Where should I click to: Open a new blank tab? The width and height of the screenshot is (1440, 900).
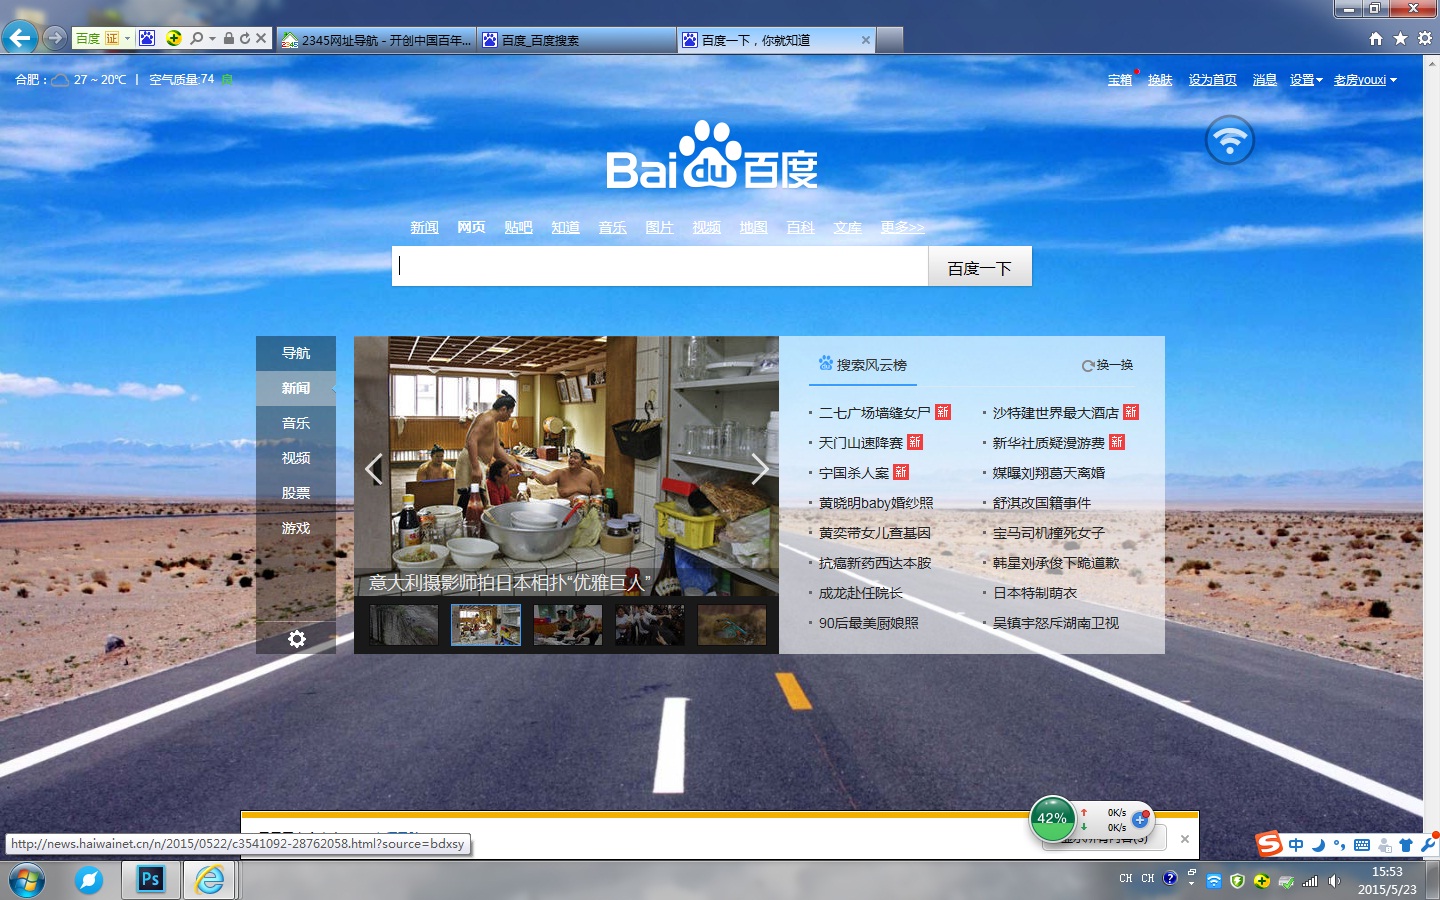tap(890, 40)
